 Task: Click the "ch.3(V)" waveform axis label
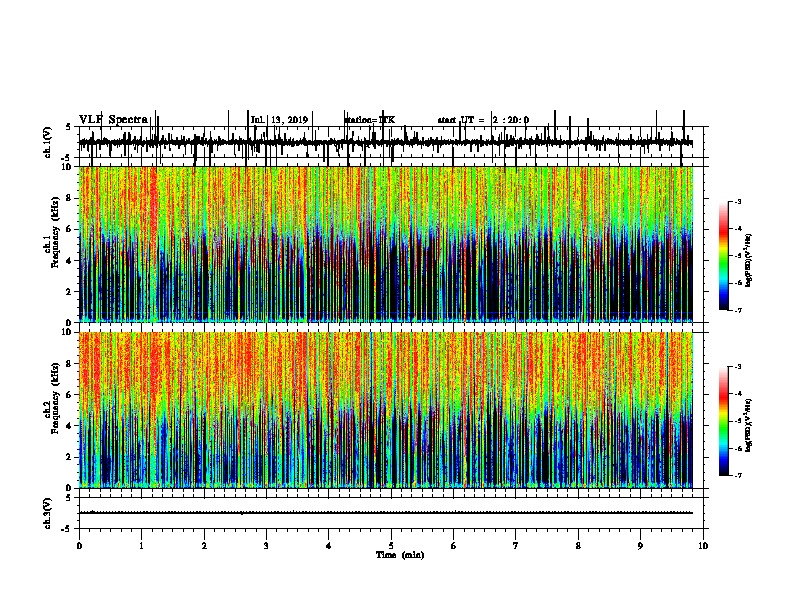48,513
